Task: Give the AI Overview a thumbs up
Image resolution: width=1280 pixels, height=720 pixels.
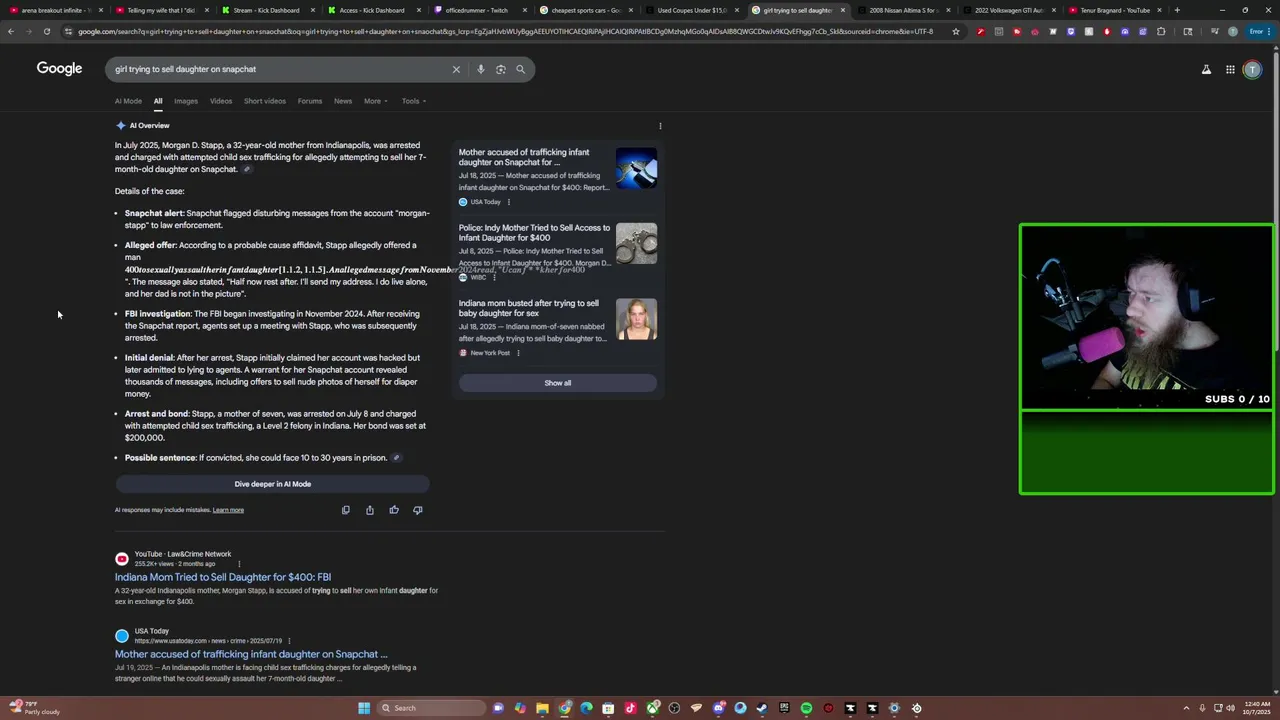Action: click(x=394, y=510)
